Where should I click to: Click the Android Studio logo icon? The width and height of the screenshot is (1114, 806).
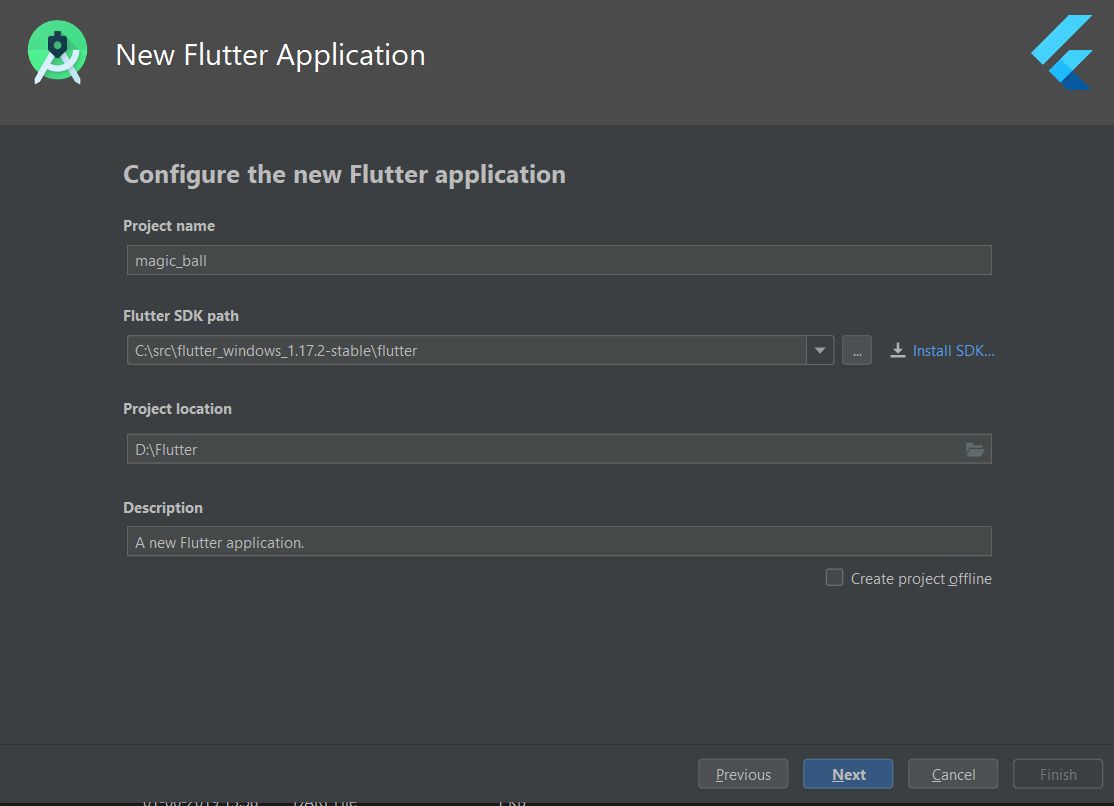58,53
